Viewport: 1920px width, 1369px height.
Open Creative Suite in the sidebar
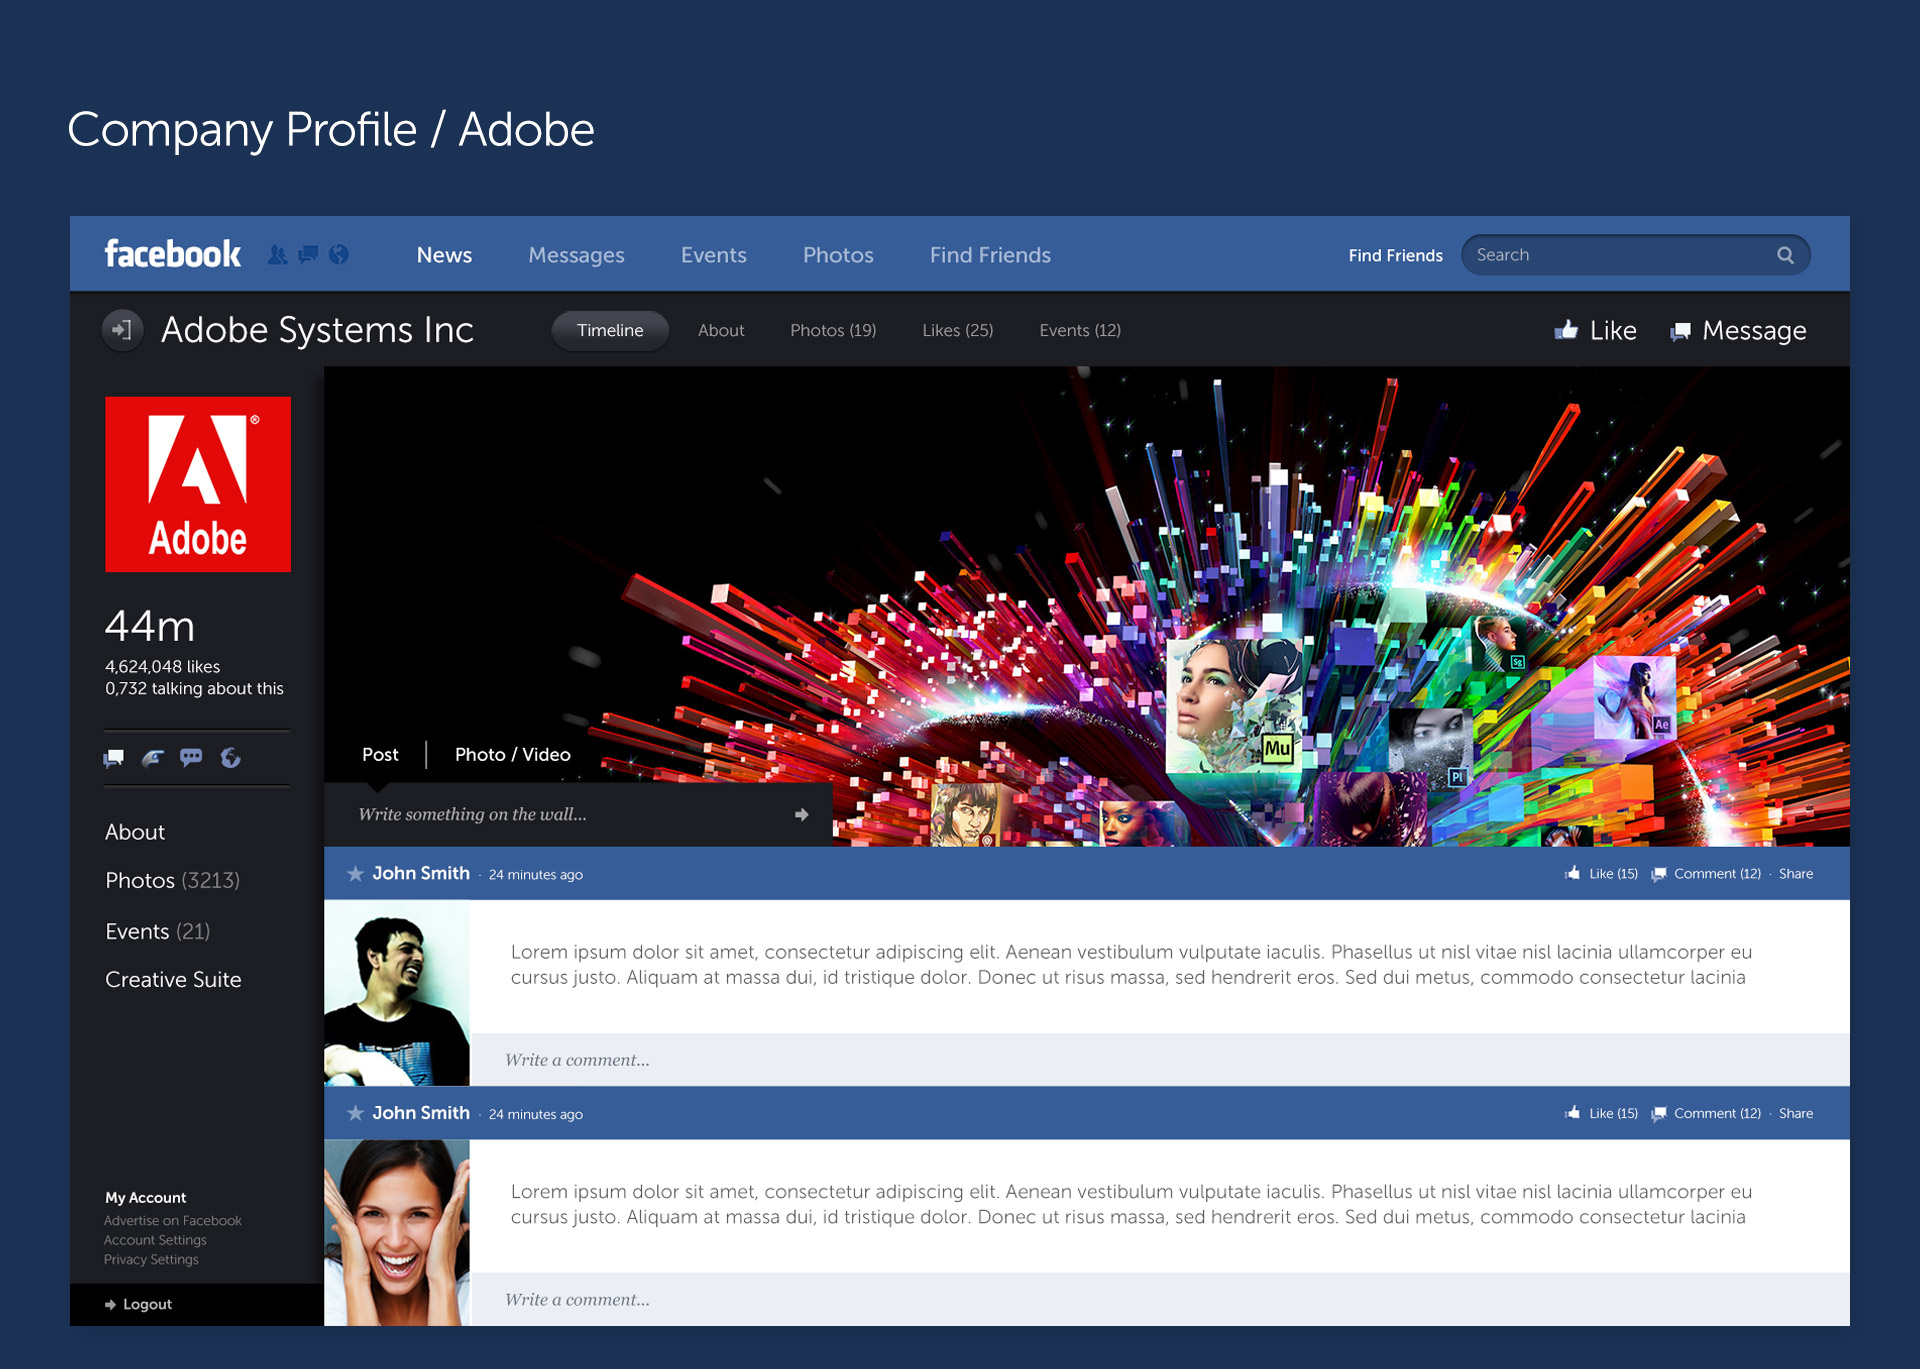coord(173,980)
